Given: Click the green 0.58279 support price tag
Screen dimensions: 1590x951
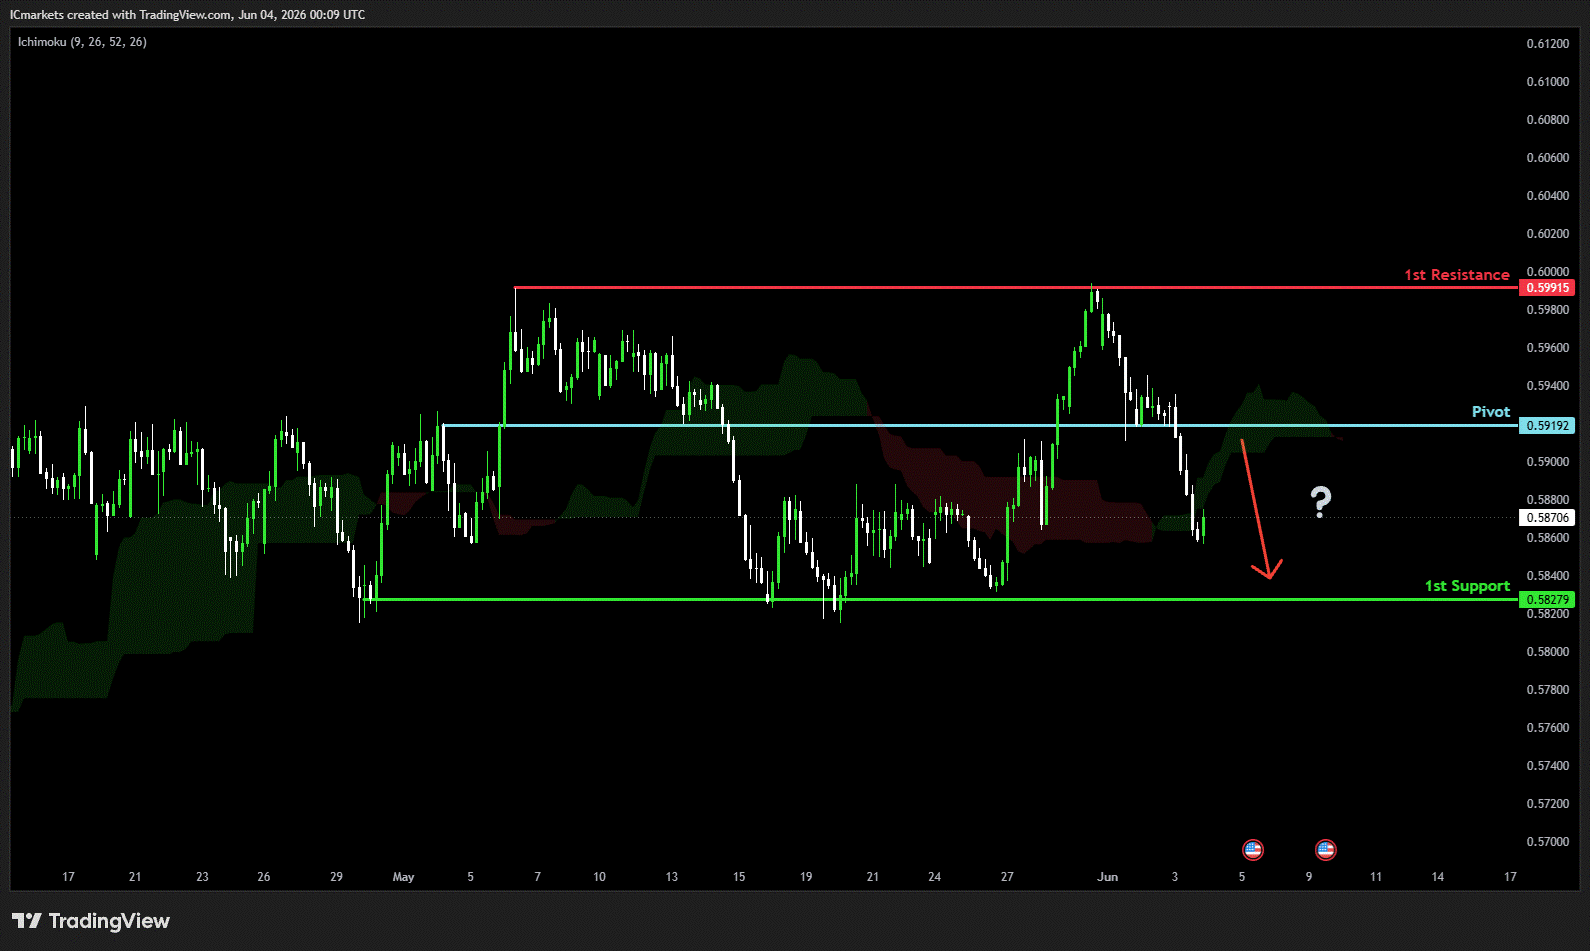Looking at the screenshot, I should point(1547,600).
